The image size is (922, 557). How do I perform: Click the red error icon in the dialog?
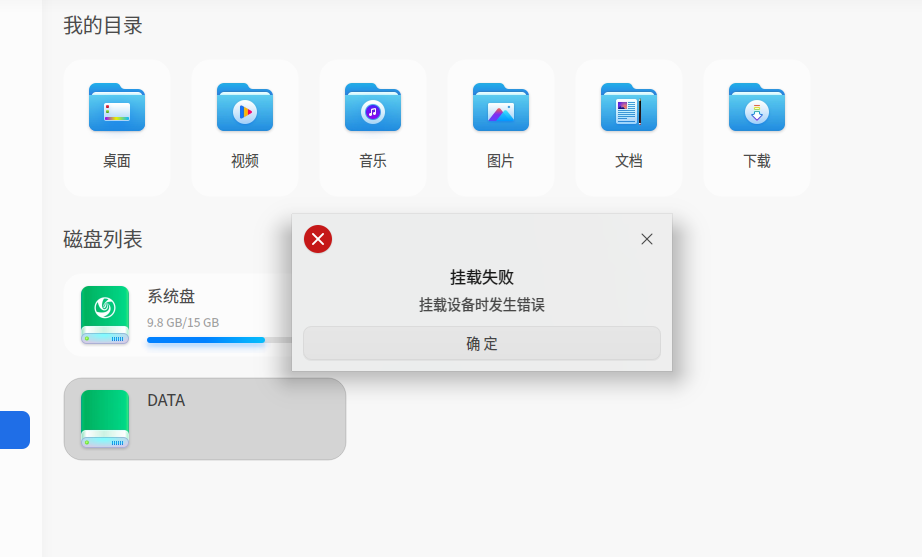click(x=318, y=239)
